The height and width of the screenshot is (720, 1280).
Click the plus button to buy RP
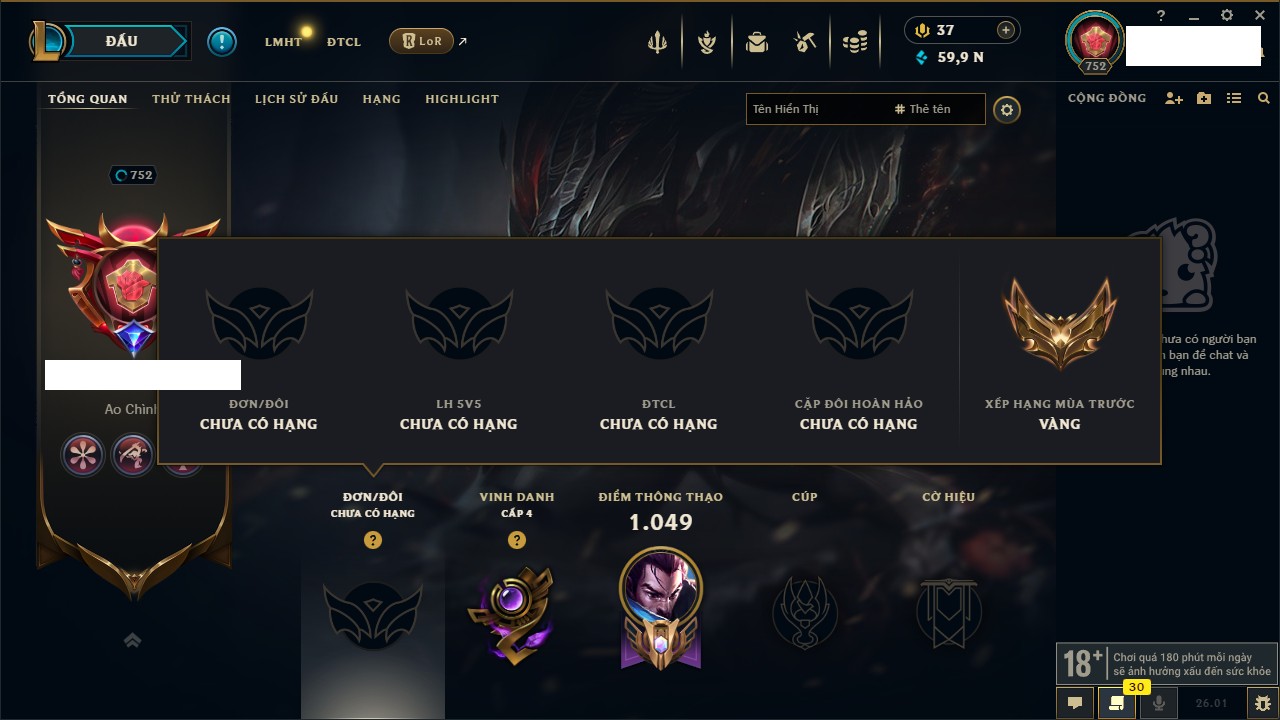(x=1006, y=30)
